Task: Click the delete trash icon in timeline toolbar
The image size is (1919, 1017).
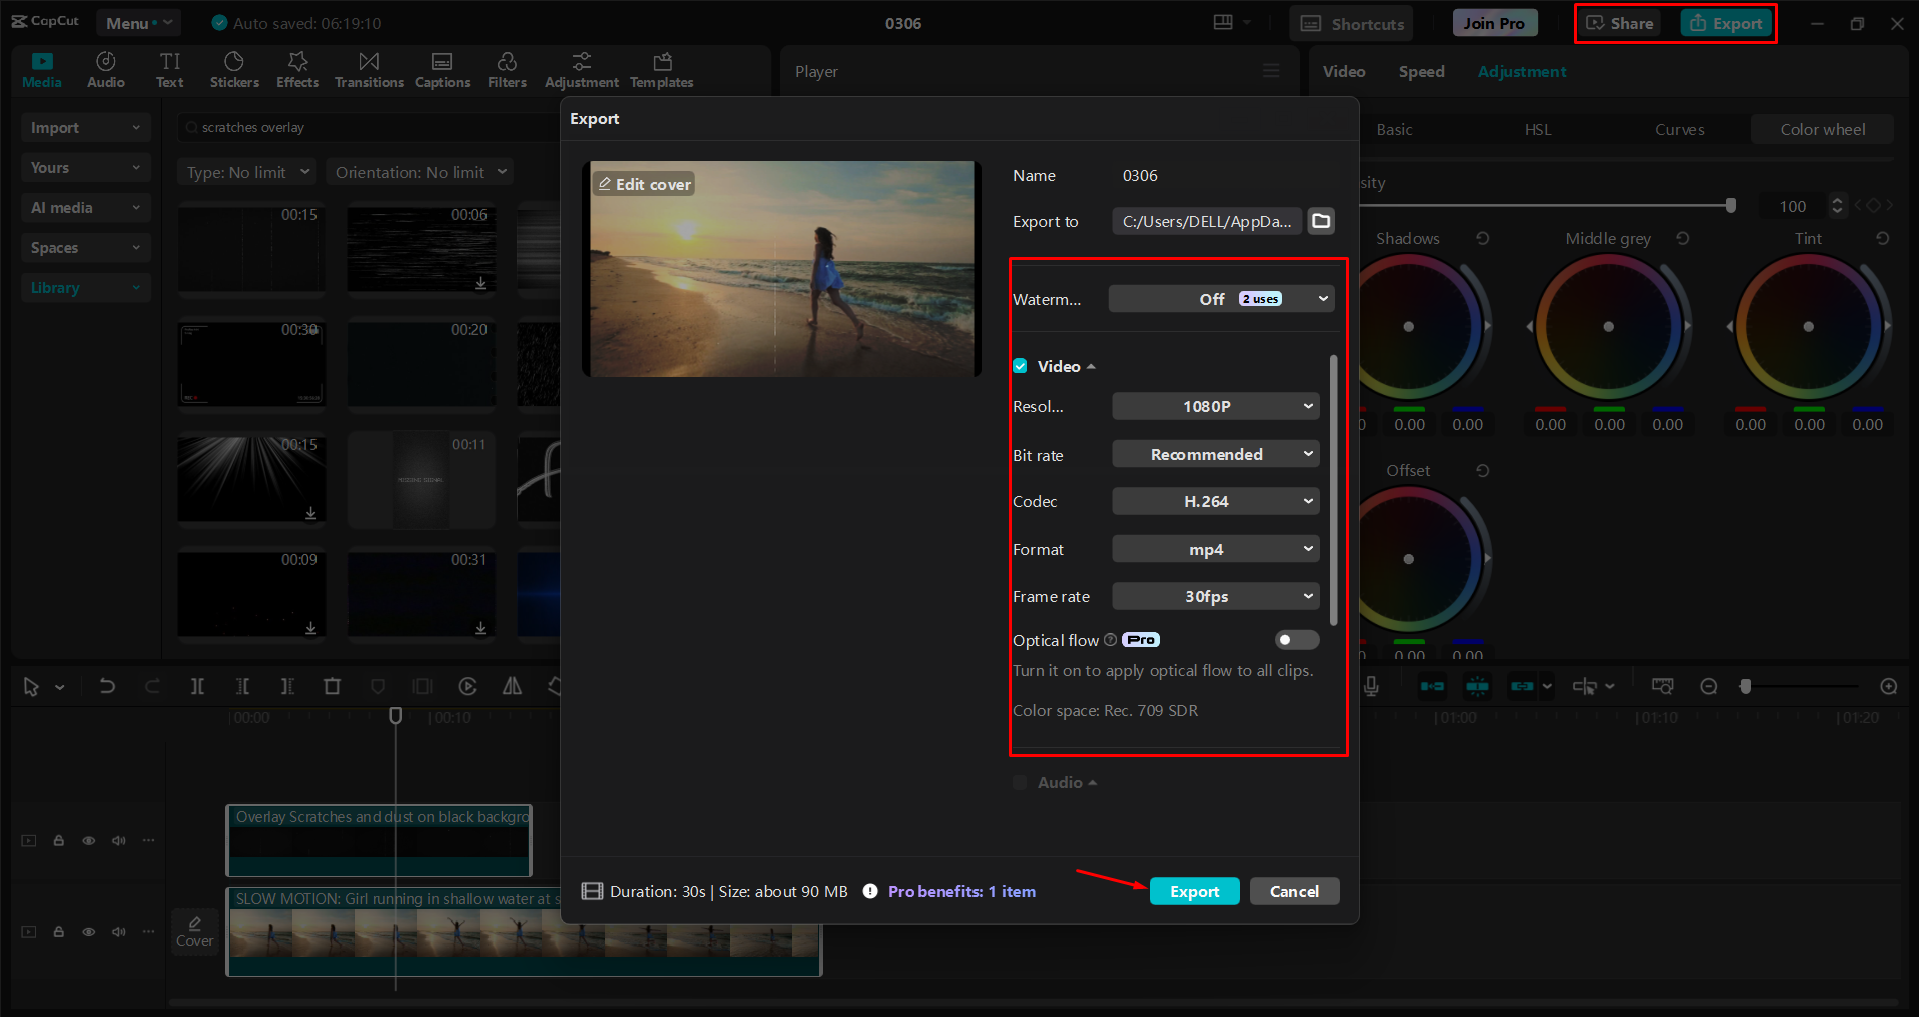Action: pos(332,686)
